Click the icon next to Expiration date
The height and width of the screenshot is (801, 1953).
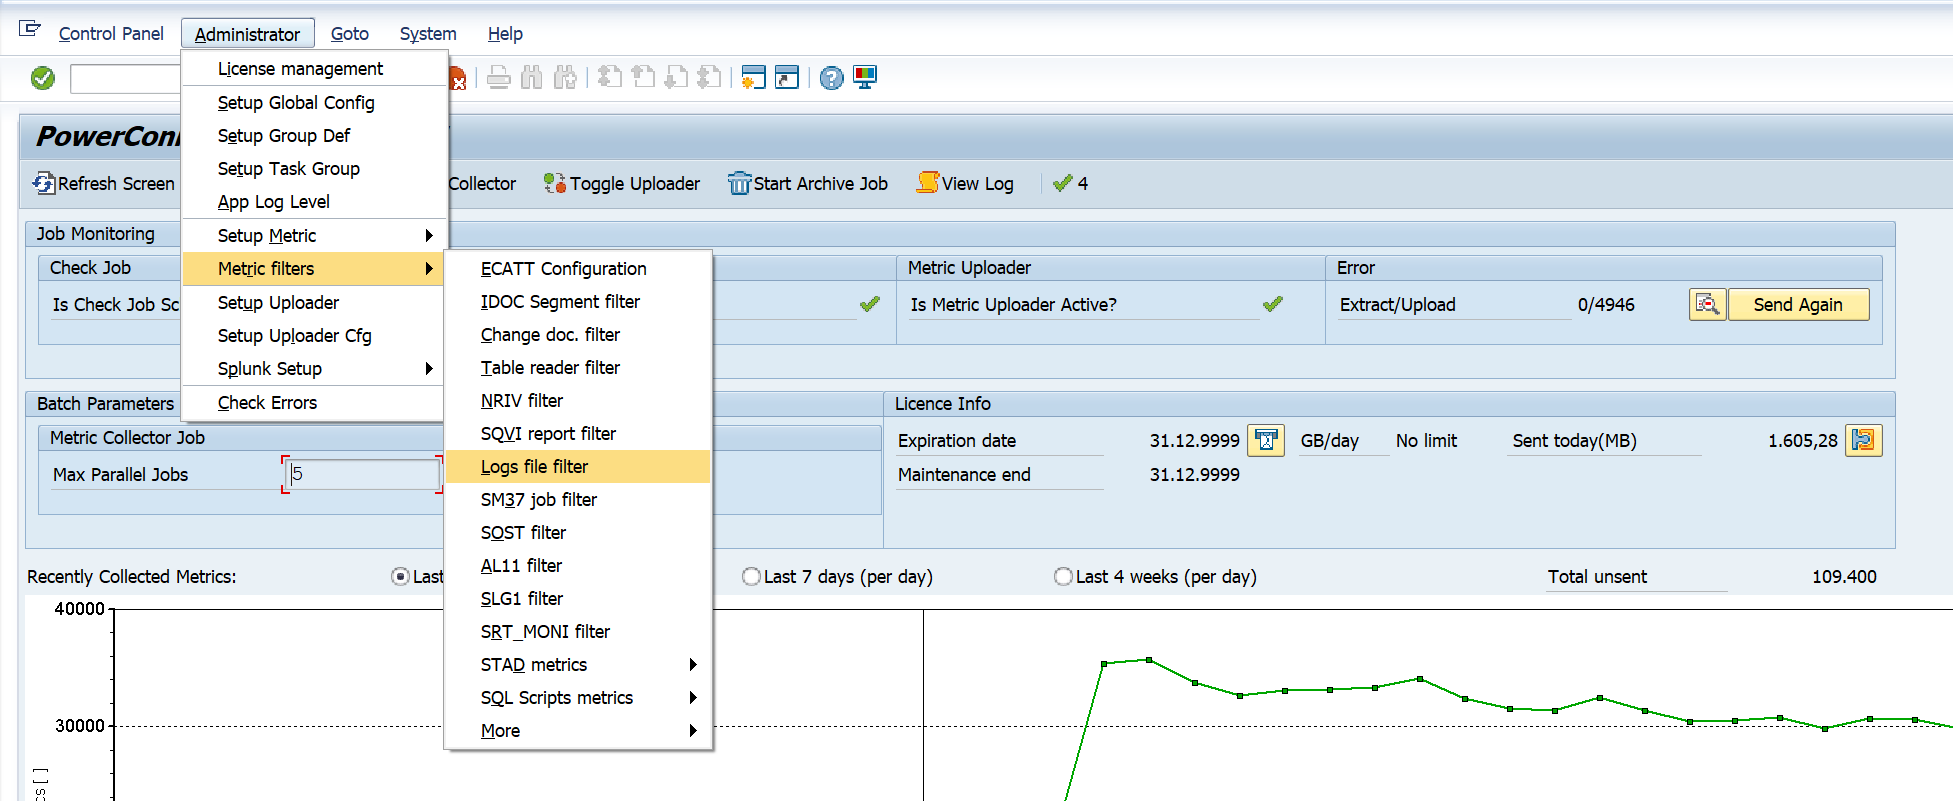click(1266, 441)
